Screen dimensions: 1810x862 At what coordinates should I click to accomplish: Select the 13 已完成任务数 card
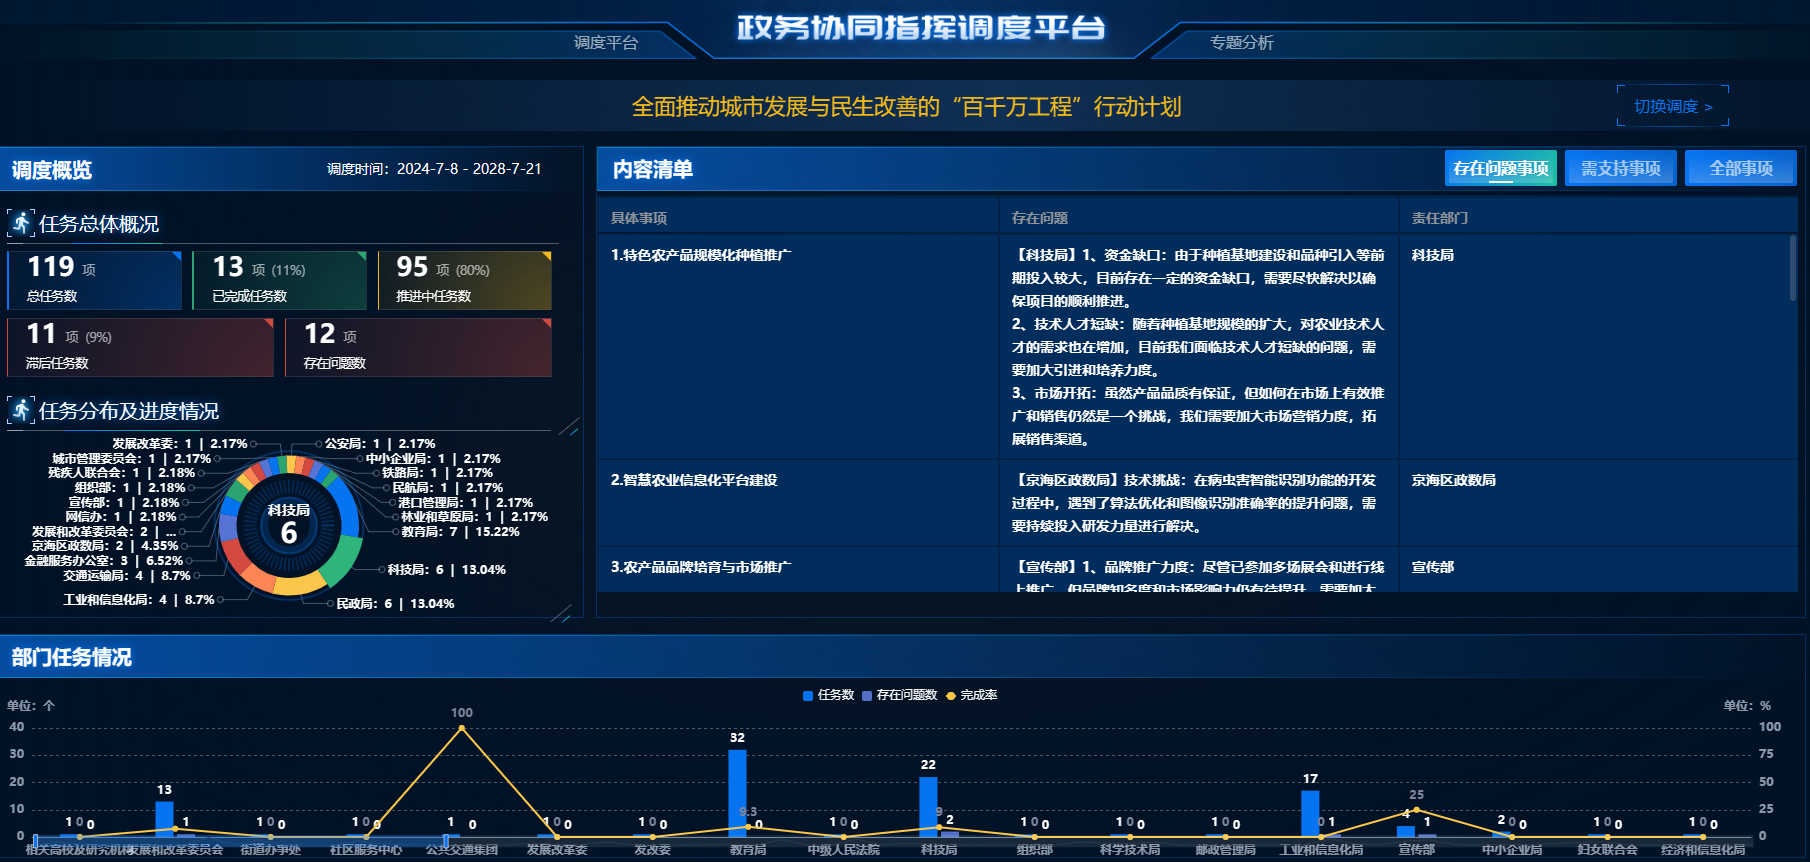[279, 280]
